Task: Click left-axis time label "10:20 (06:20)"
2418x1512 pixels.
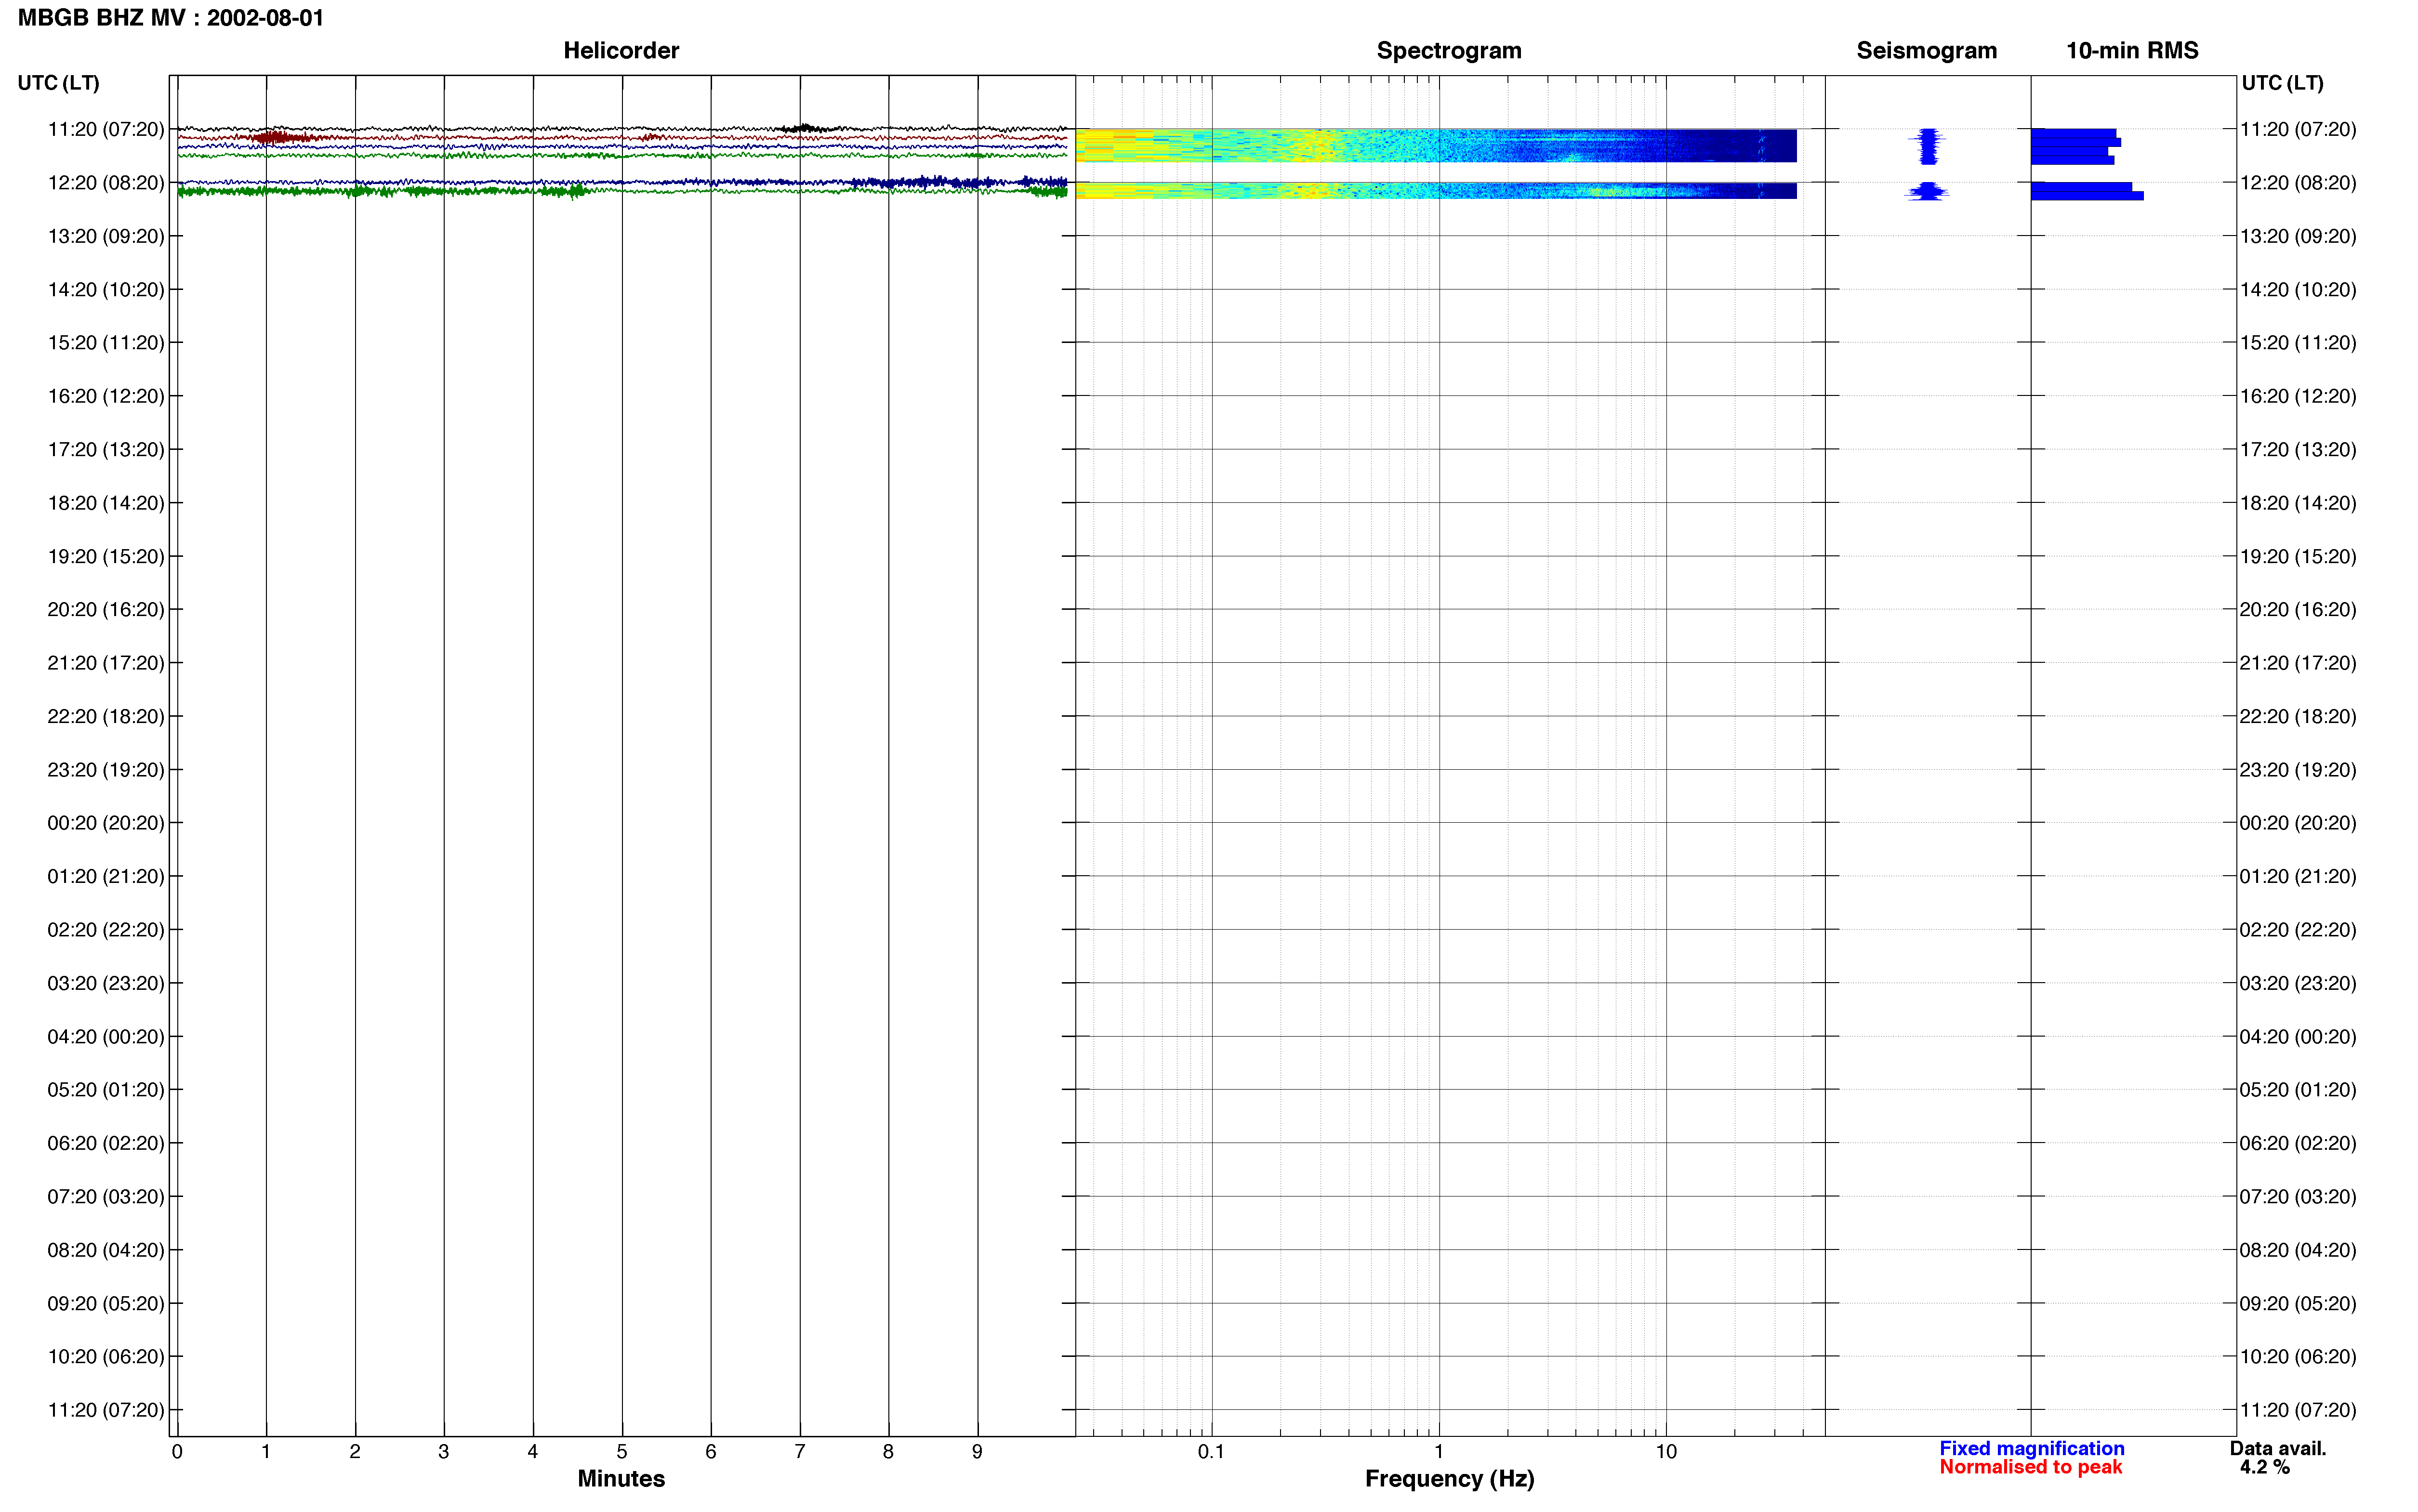Action: 105,1356
